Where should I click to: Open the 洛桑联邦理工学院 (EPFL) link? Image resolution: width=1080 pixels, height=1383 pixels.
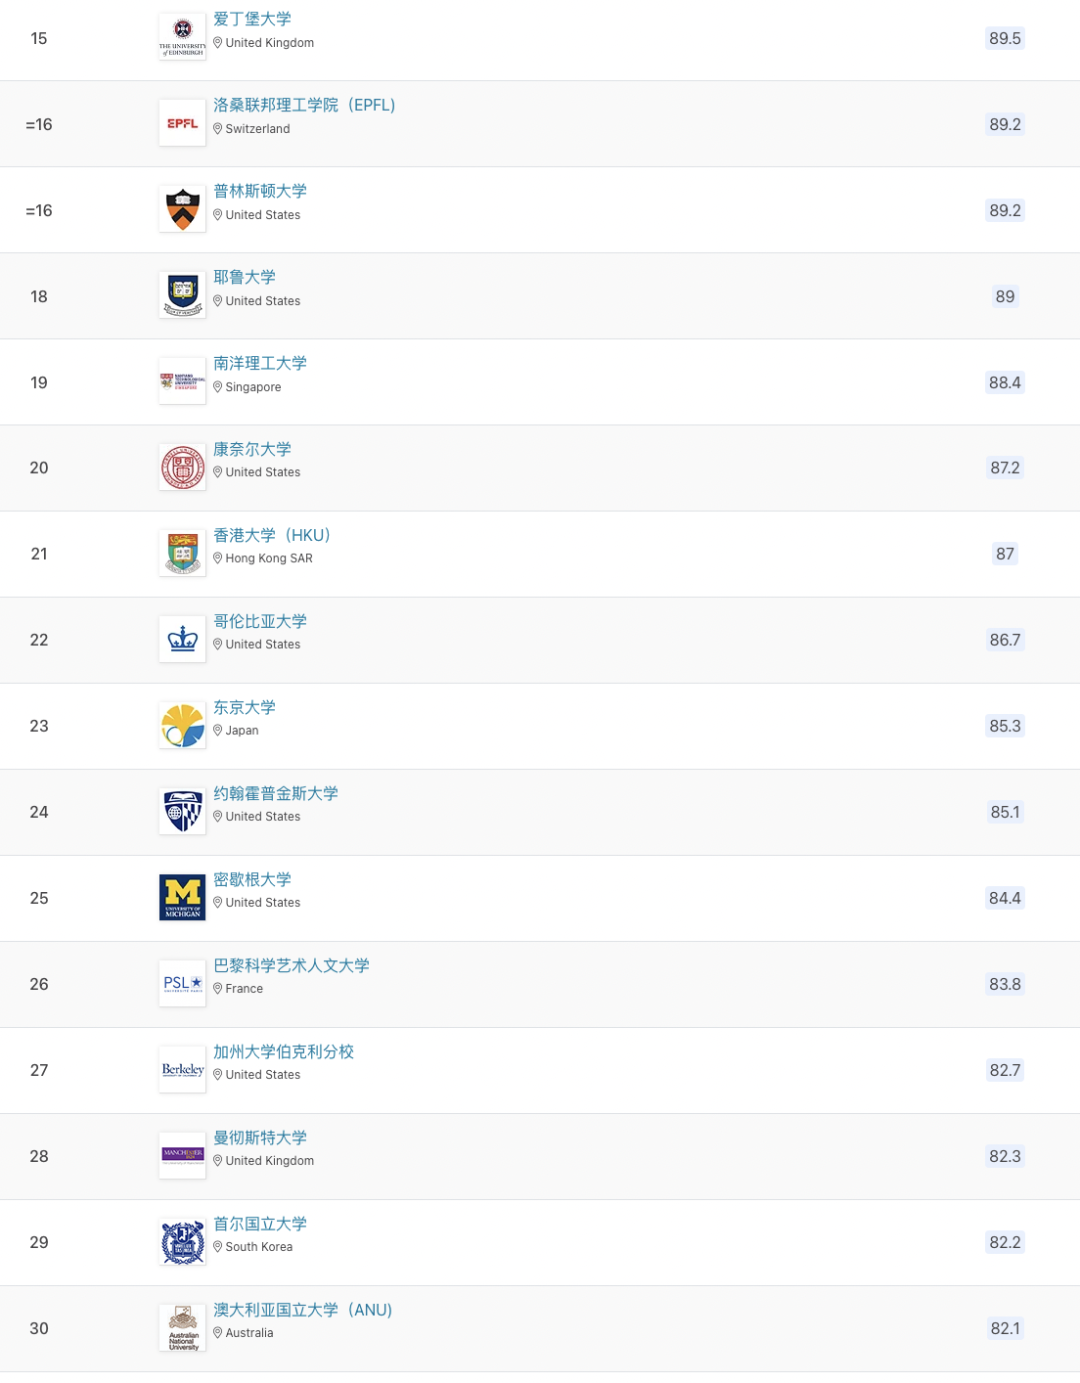click(x=304, y=105)
